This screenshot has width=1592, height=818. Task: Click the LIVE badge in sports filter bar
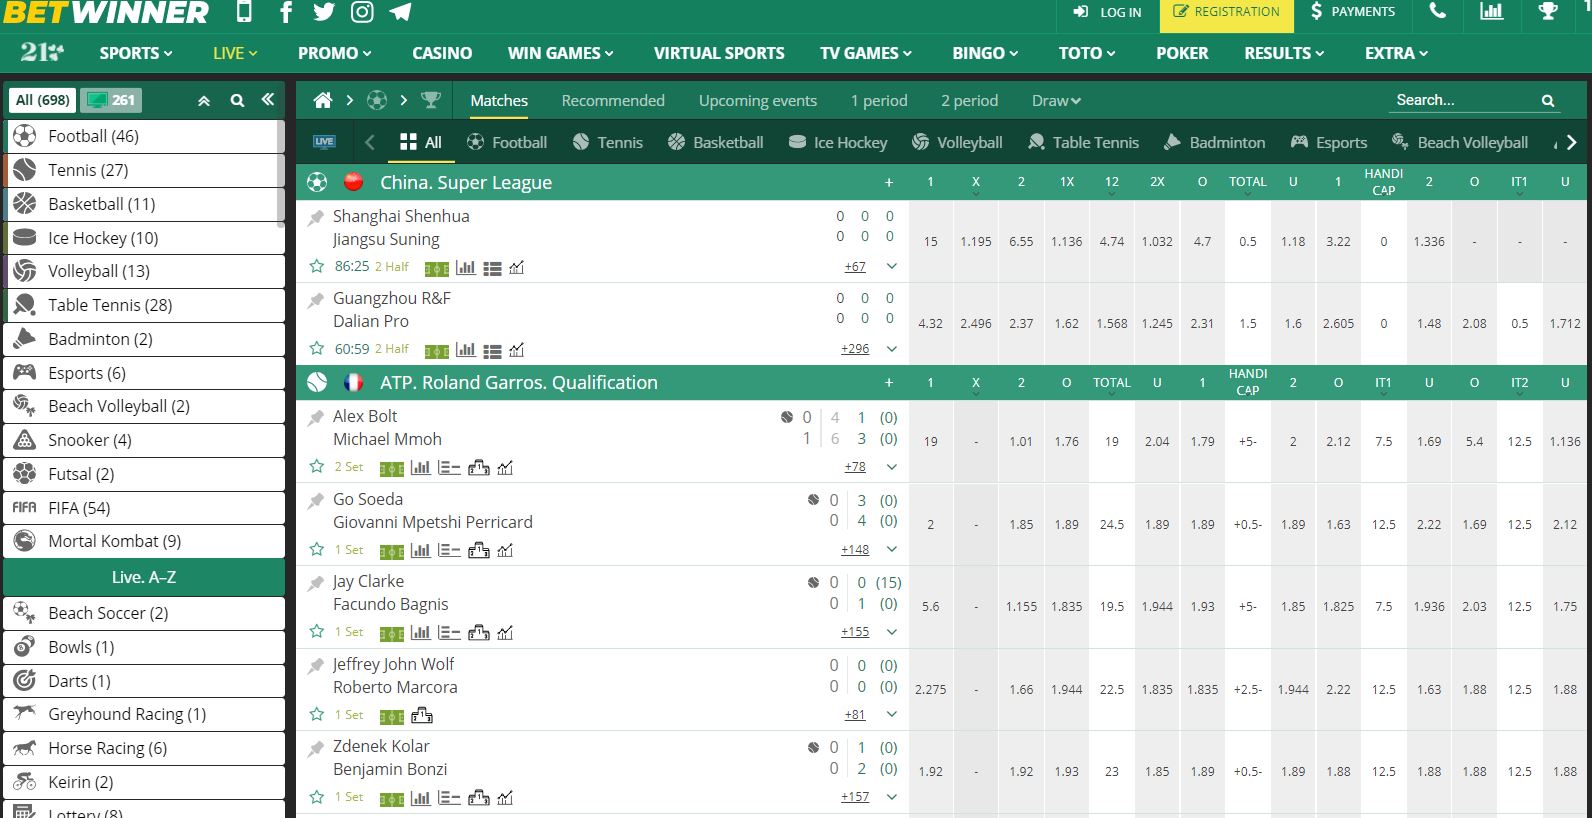[x=324, y=142]
